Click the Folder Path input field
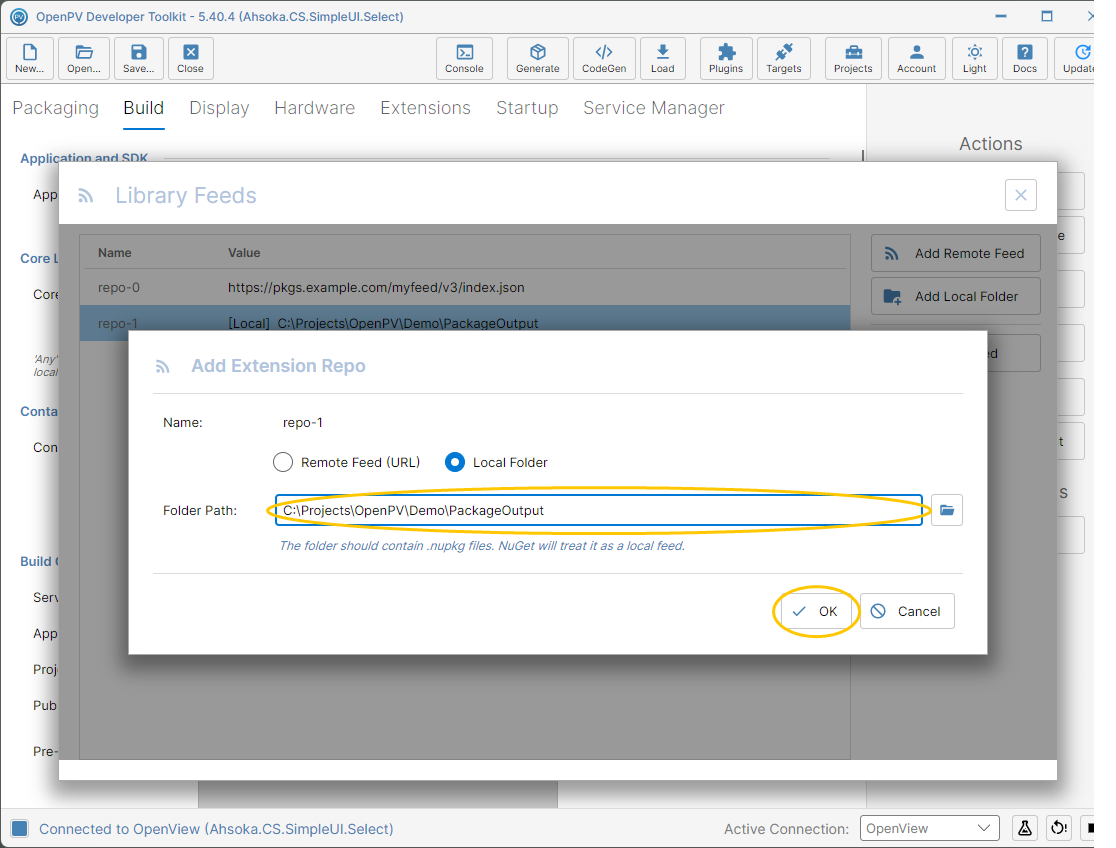Image resolution: width=1116 pixels, height=848 pixels. [x=599, y=511]
